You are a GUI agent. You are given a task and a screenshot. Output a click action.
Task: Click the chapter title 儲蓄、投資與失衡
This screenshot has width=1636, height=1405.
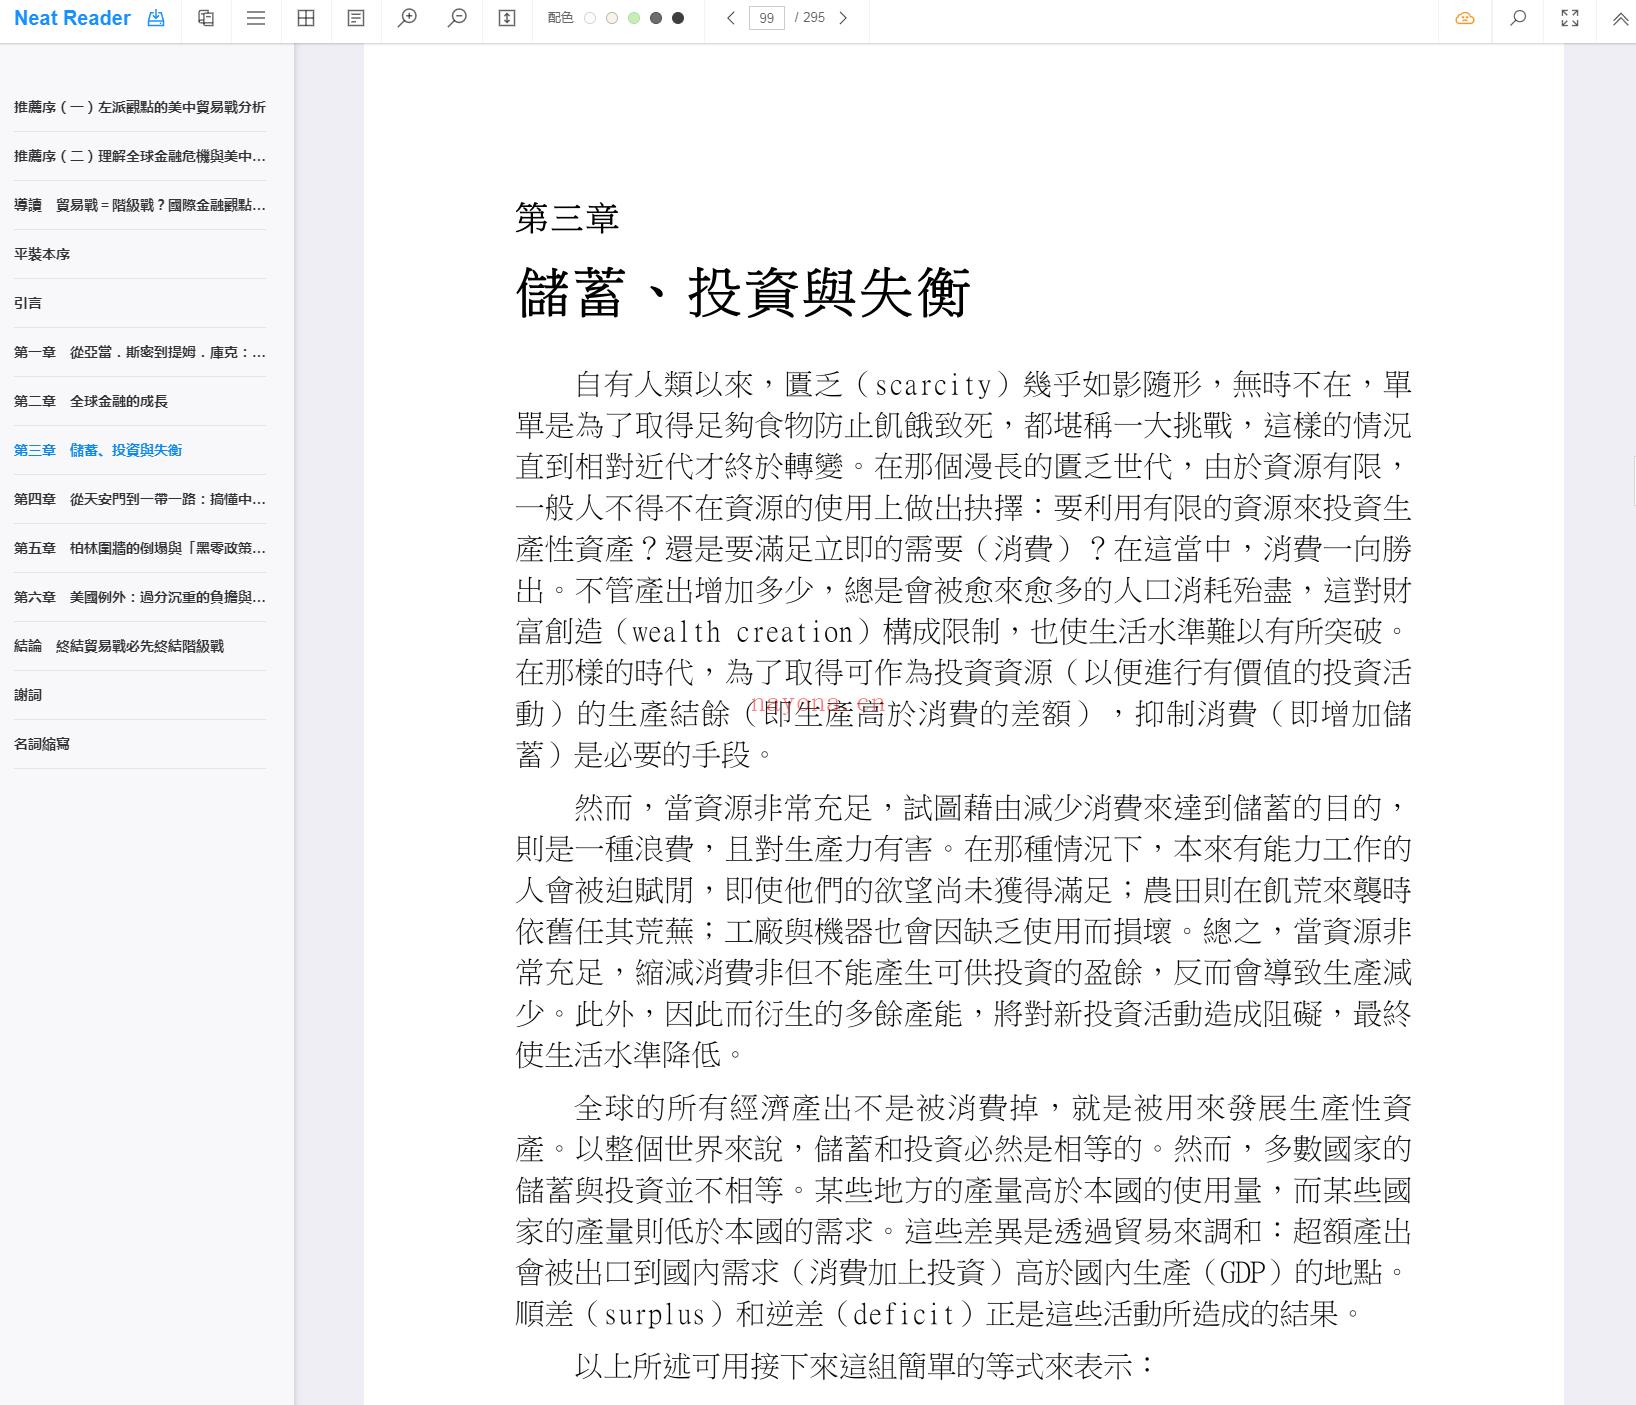pos(743,292)
